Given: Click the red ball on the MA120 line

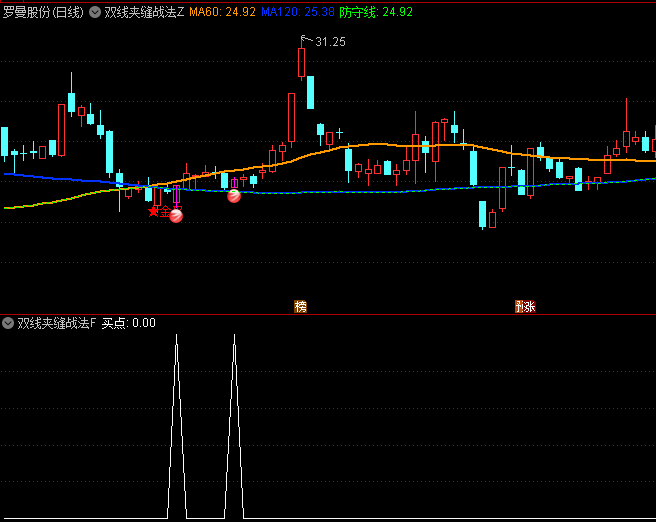Looking at the screenshot, I should pyautogui.click(x=234, y=196).
